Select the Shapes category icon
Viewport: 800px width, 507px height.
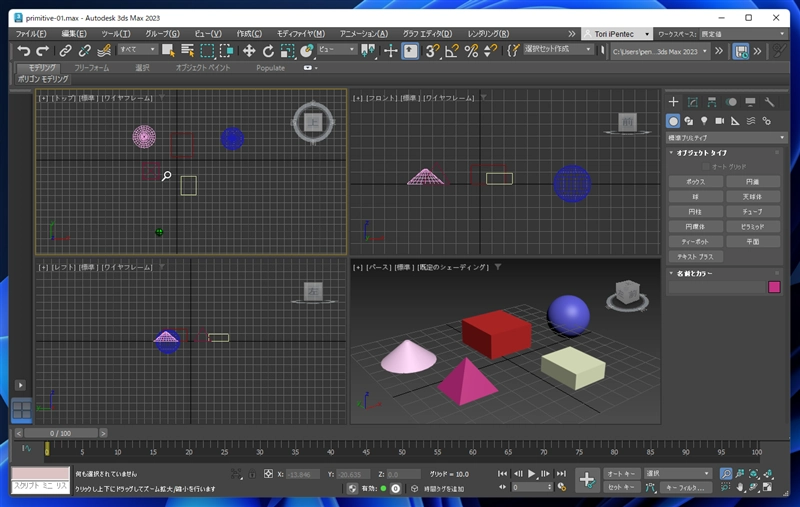pyautogui.click(x=689, y=121)
